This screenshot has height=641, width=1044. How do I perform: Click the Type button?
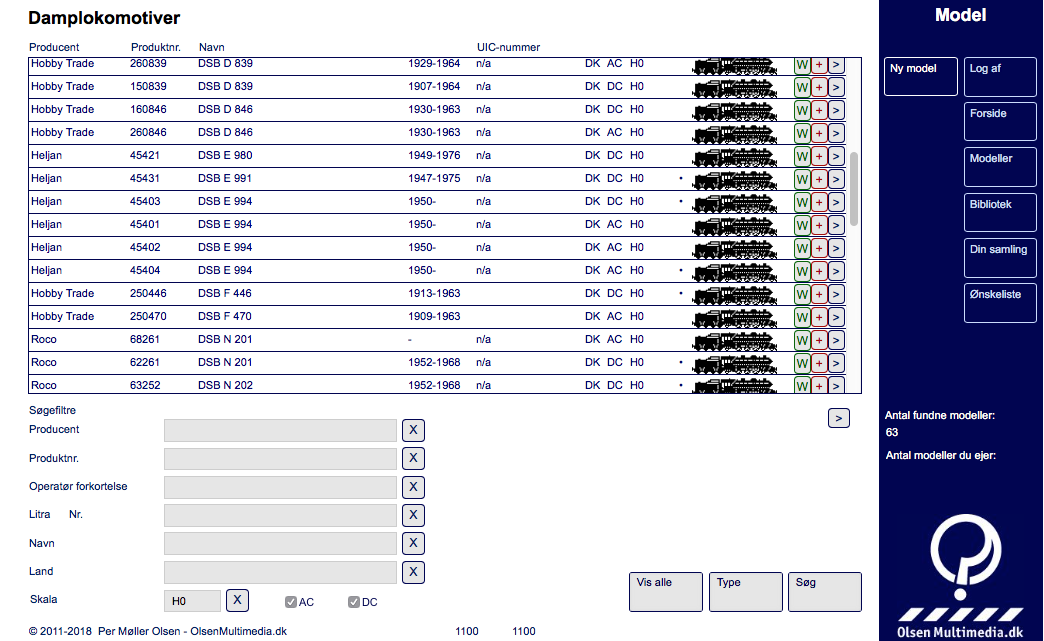tap(746, 592)
